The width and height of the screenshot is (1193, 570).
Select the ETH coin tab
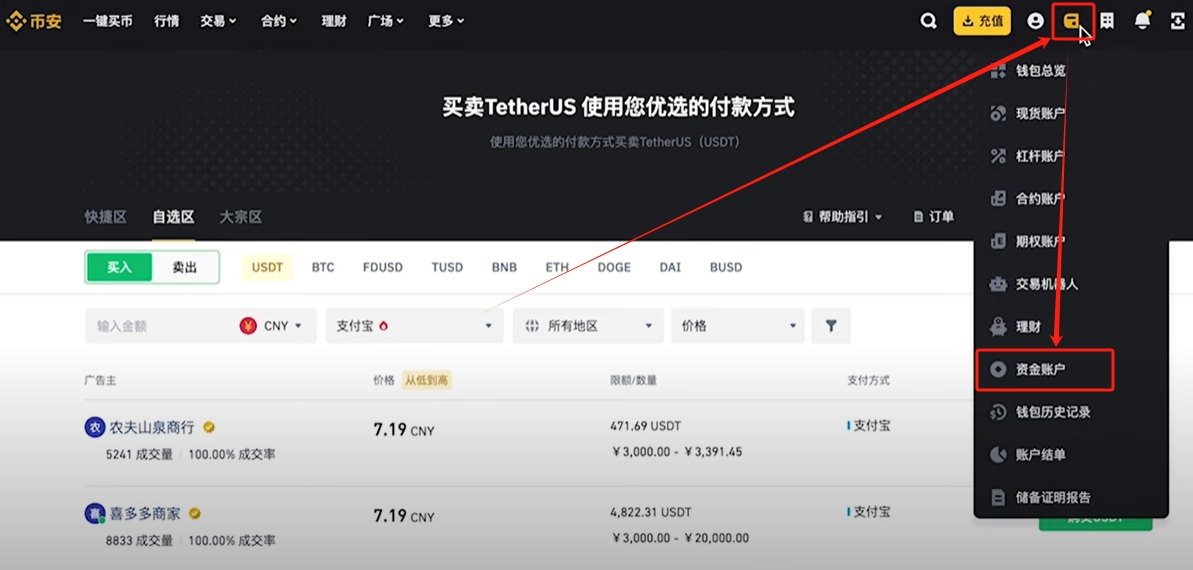coord(557,267)
